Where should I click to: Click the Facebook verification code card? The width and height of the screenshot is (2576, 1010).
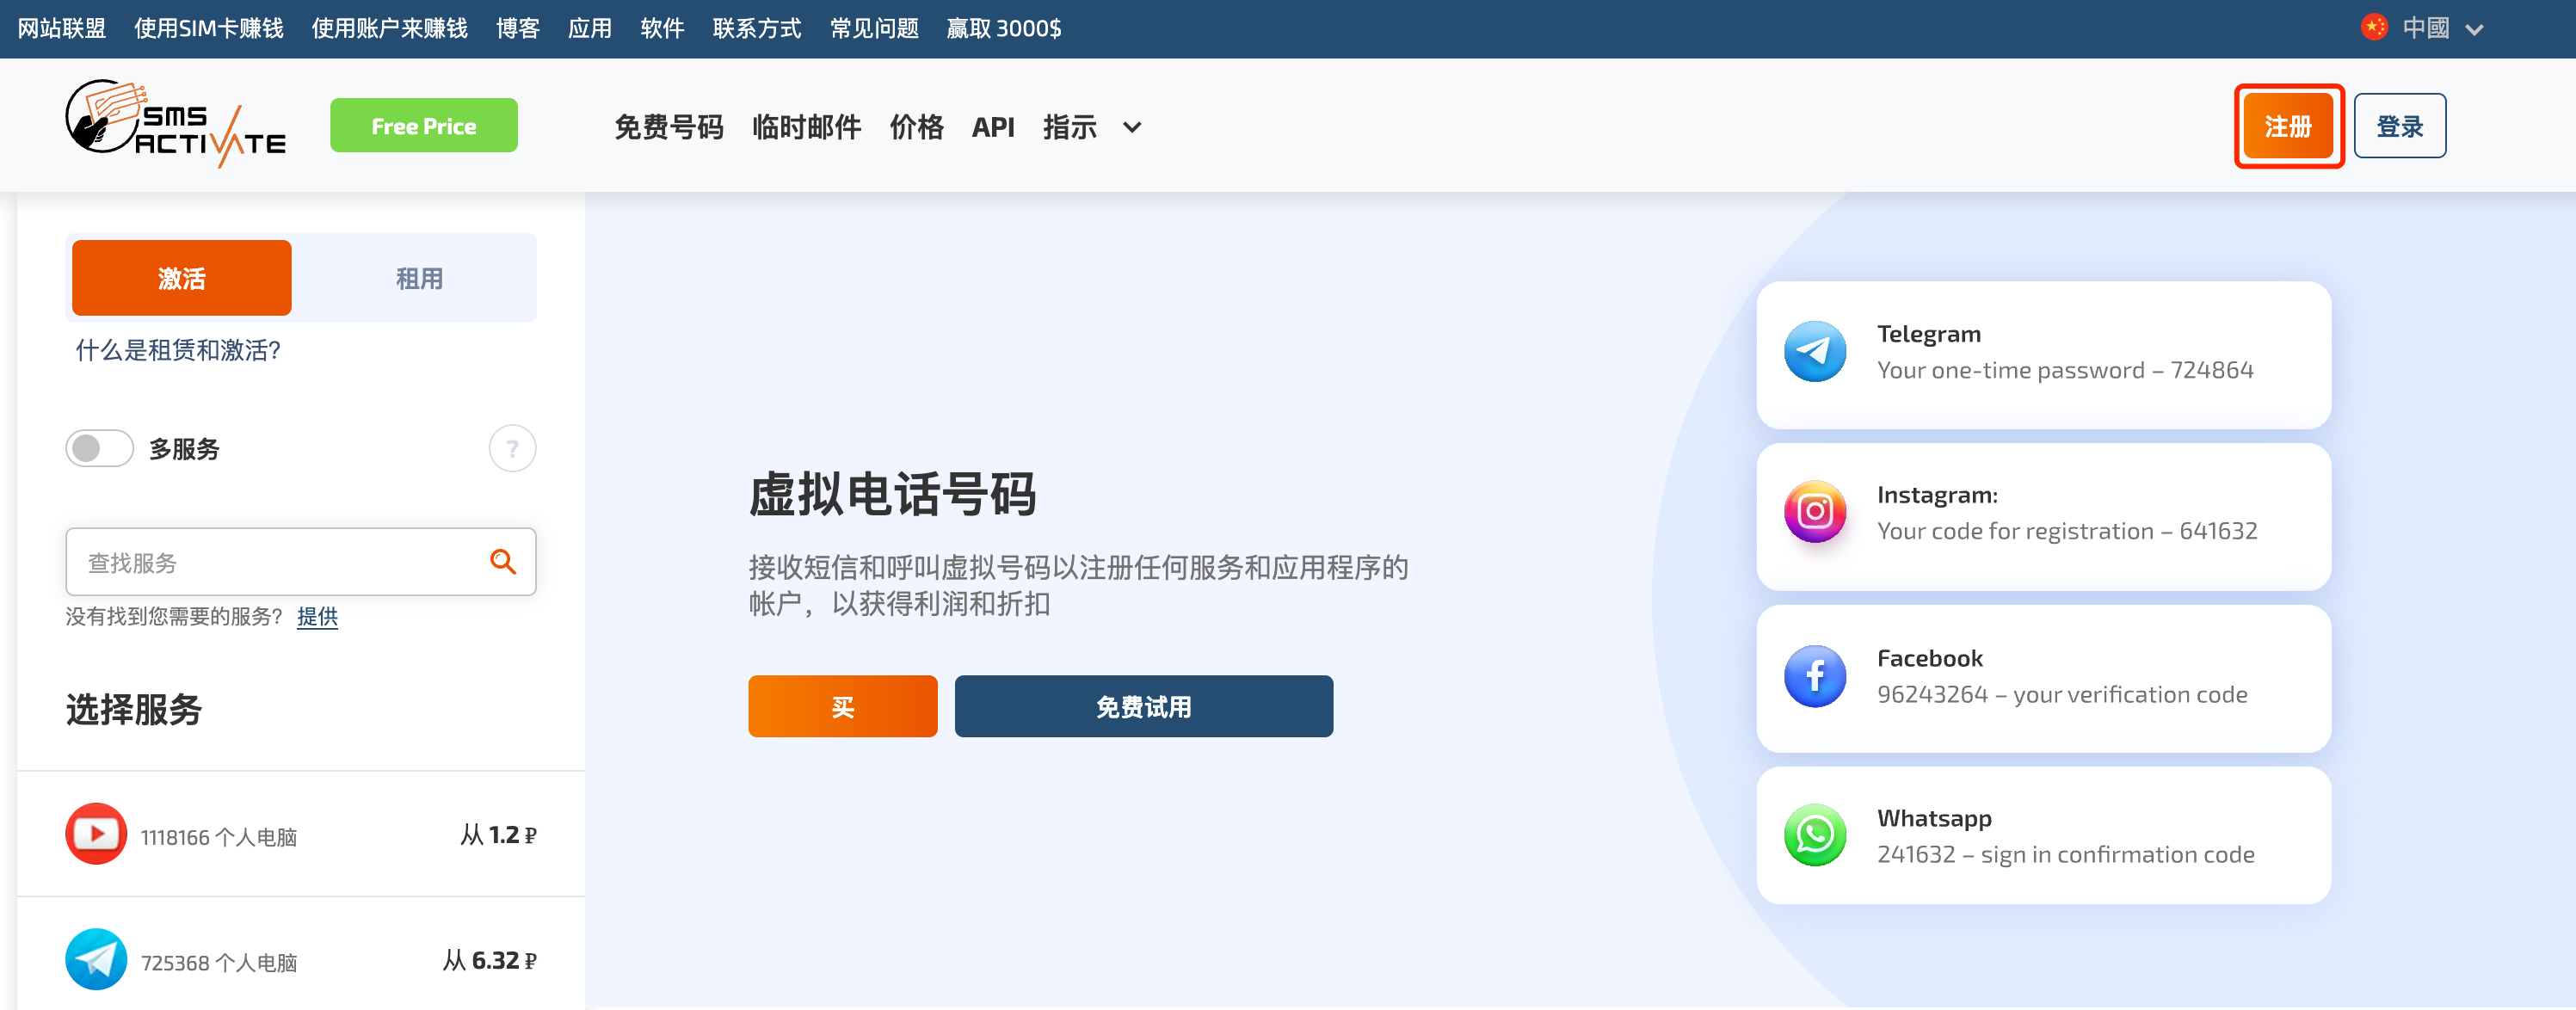coord(2044,679)
